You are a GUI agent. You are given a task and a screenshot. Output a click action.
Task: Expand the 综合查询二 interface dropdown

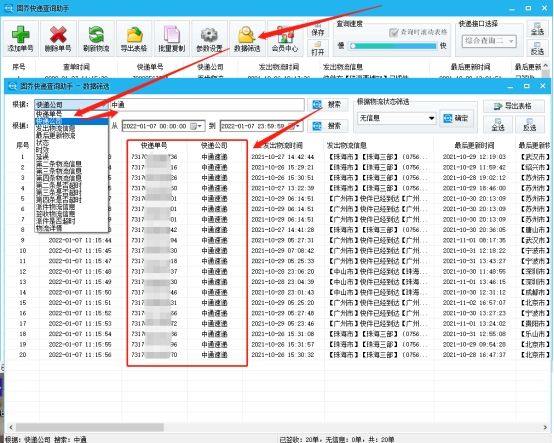pos(511,41)
